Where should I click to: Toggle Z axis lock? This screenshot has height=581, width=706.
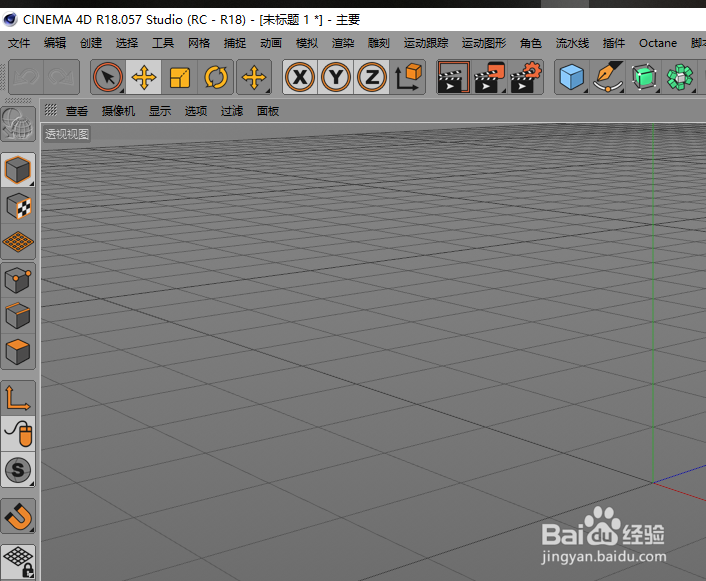pyautogui.click(x=371, y=77)
